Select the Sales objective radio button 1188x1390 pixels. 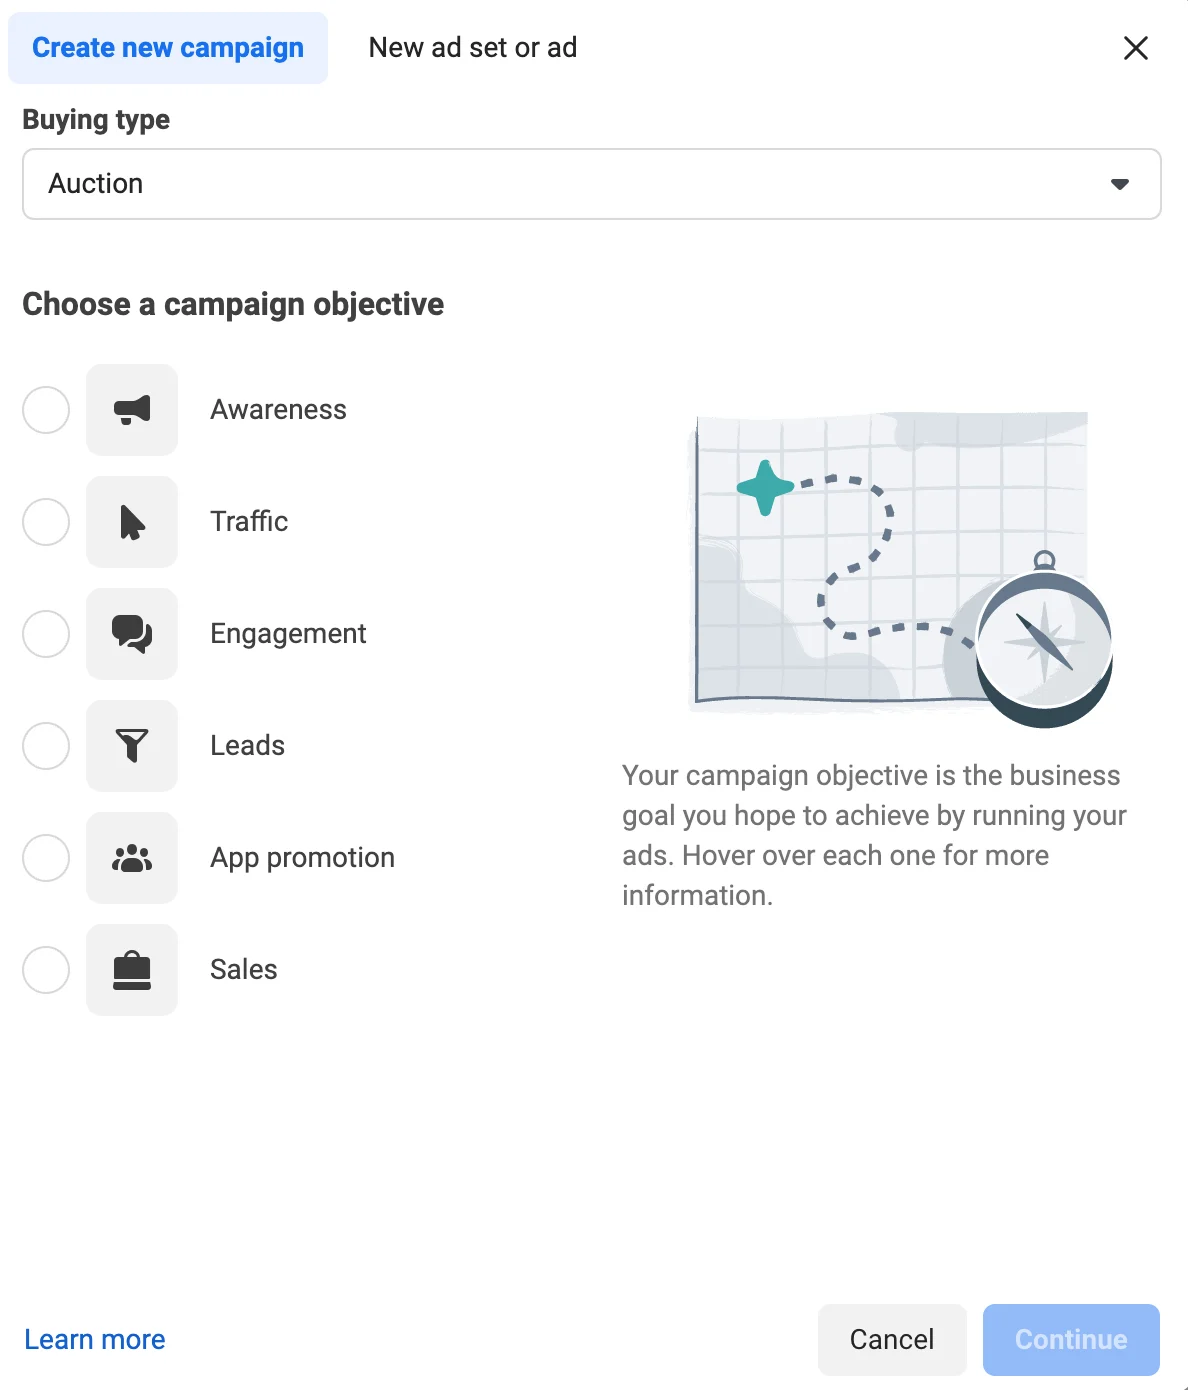(45, 969)
